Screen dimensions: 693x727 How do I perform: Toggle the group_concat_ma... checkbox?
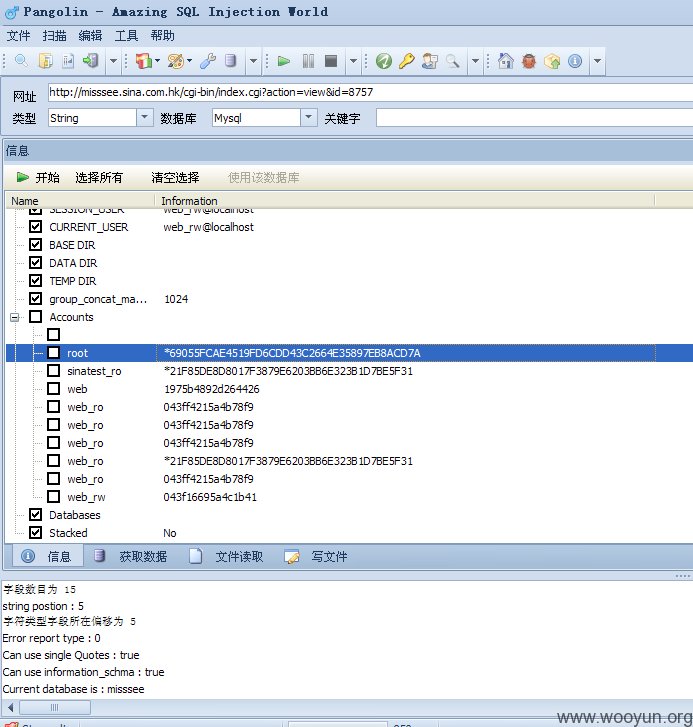pyautogui.click(x=35, y=299)
